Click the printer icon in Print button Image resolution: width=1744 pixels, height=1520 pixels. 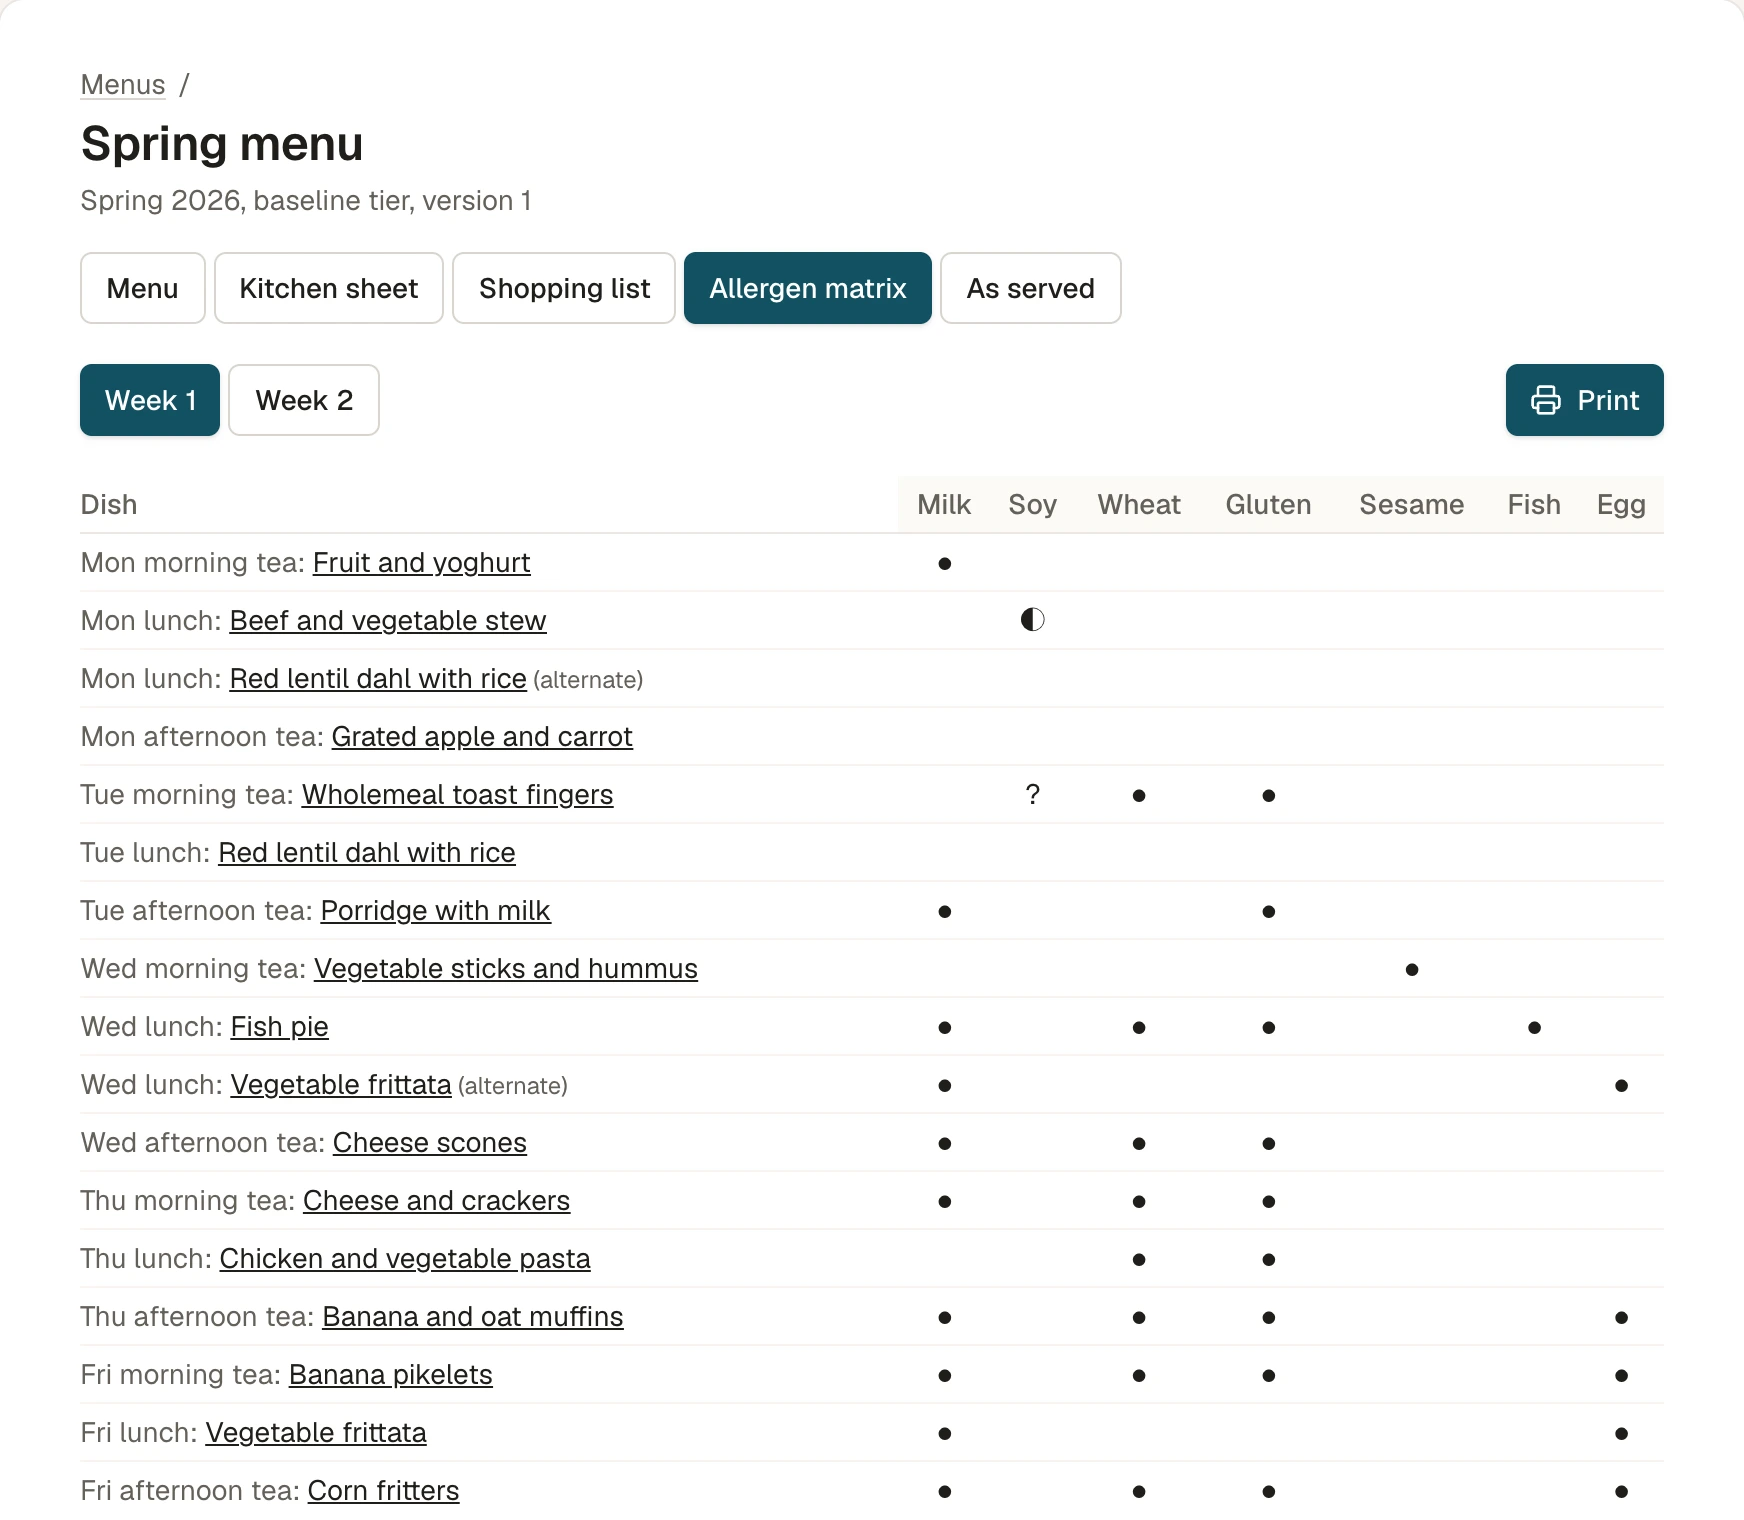pos(1545,400)
